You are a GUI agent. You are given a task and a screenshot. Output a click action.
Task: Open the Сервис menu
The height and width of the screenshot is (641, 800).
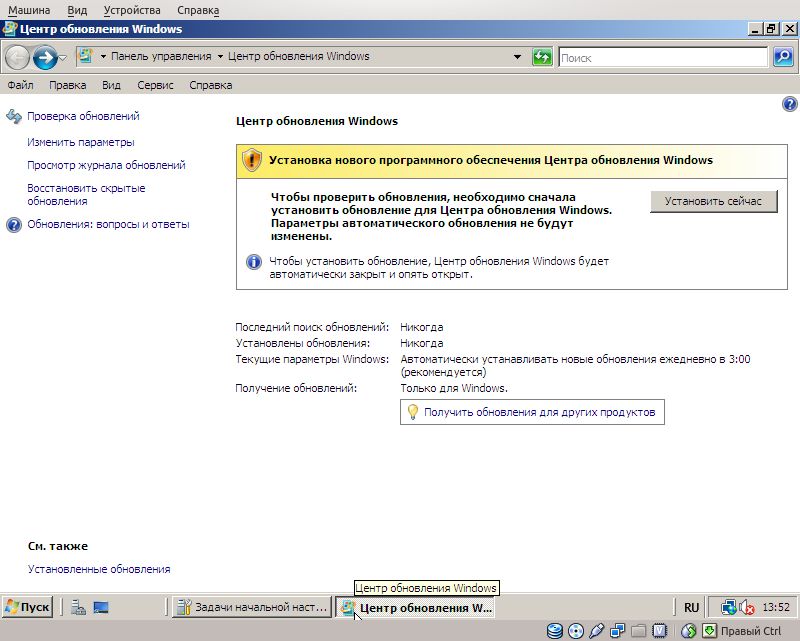(x=155, y=85)
